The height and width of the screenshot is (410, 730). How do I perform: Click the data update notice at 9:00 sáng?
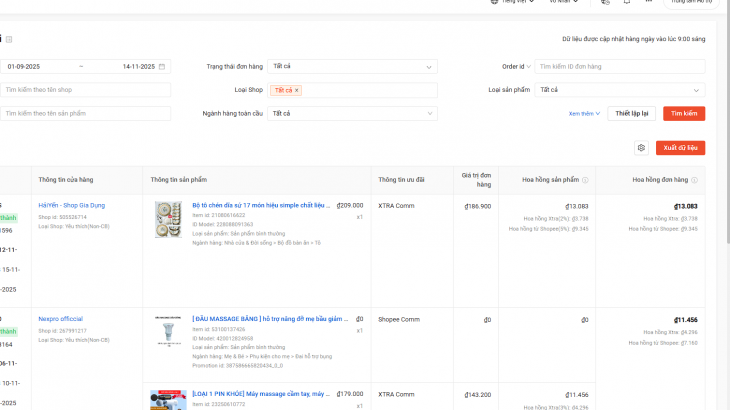click(x=634, y=39)
